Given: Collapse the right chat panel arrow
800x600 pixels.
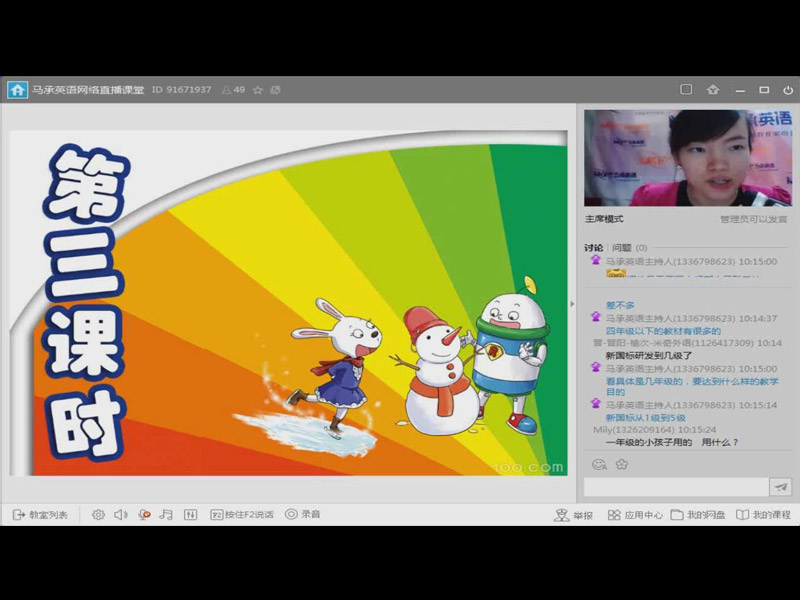Looking at the screenshot, I should [x=573, y=303].
